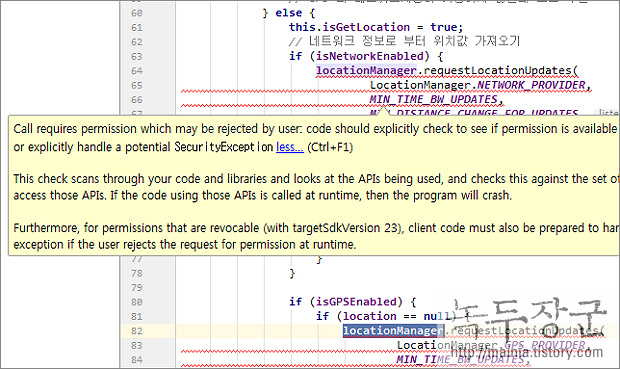
Task: Click 'locationManager' on line 64
Action: coord(366,70)
